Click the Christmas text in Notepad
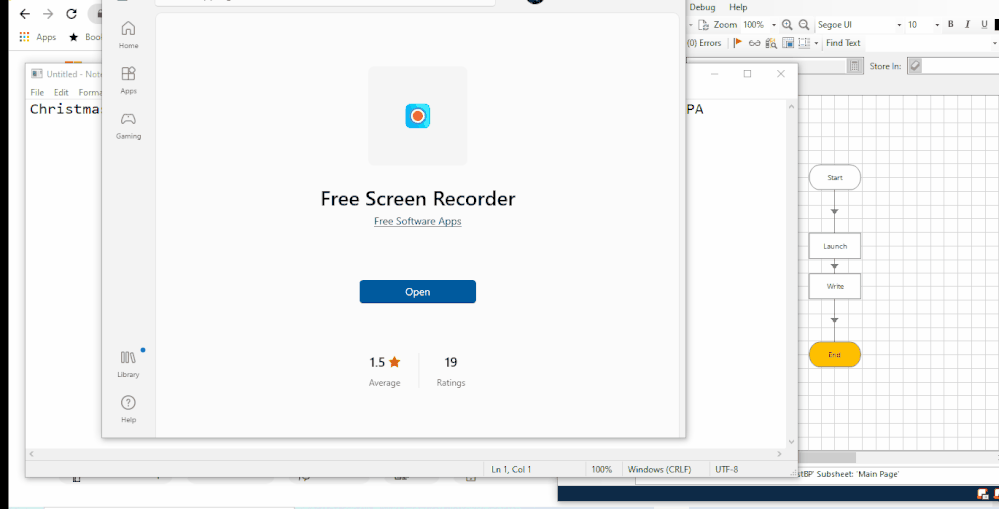This screenshot has width=999, height=509. click(66, 109)
